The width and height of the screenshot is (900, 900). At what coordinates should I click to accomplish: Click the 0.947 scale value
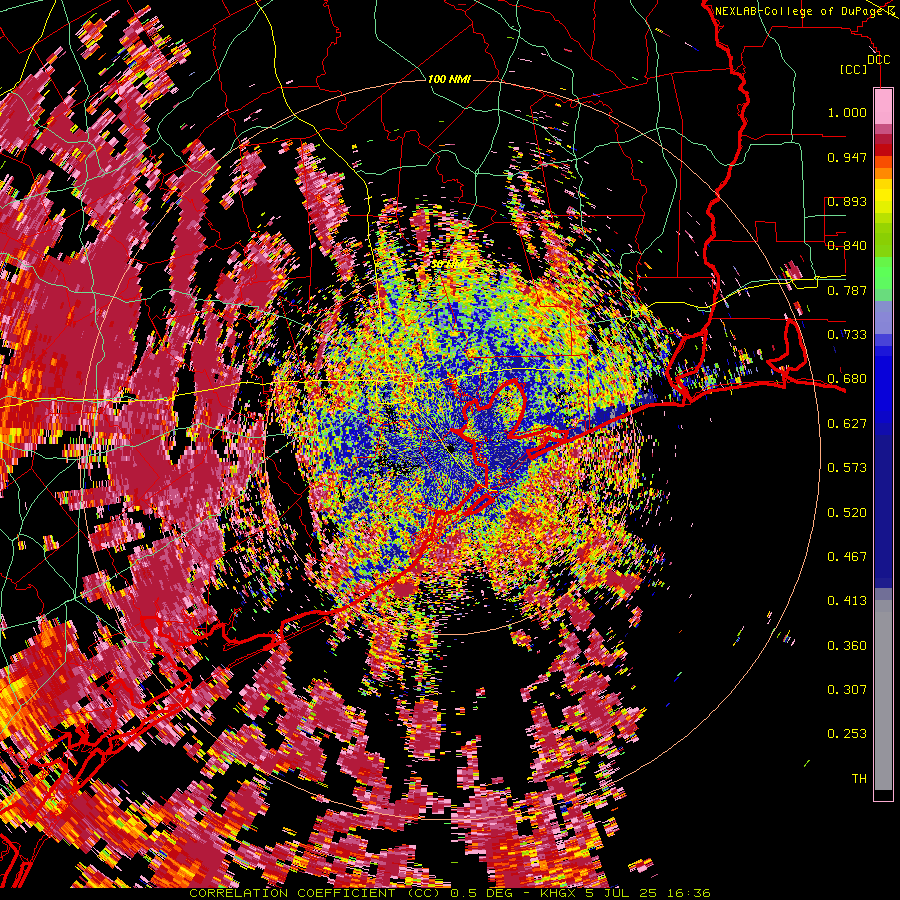pos(847,157)
